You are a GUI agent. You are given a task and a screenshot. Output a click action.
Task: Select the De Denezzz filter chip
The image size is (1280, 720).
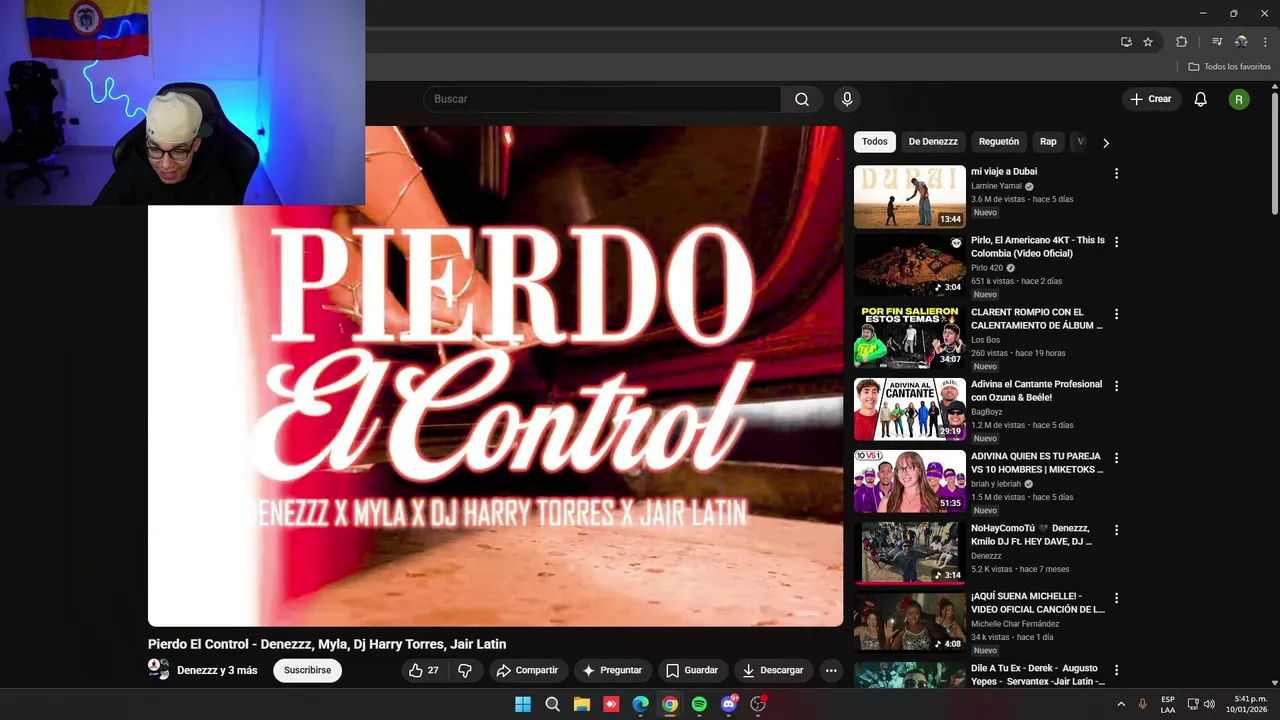click(933, 142)
